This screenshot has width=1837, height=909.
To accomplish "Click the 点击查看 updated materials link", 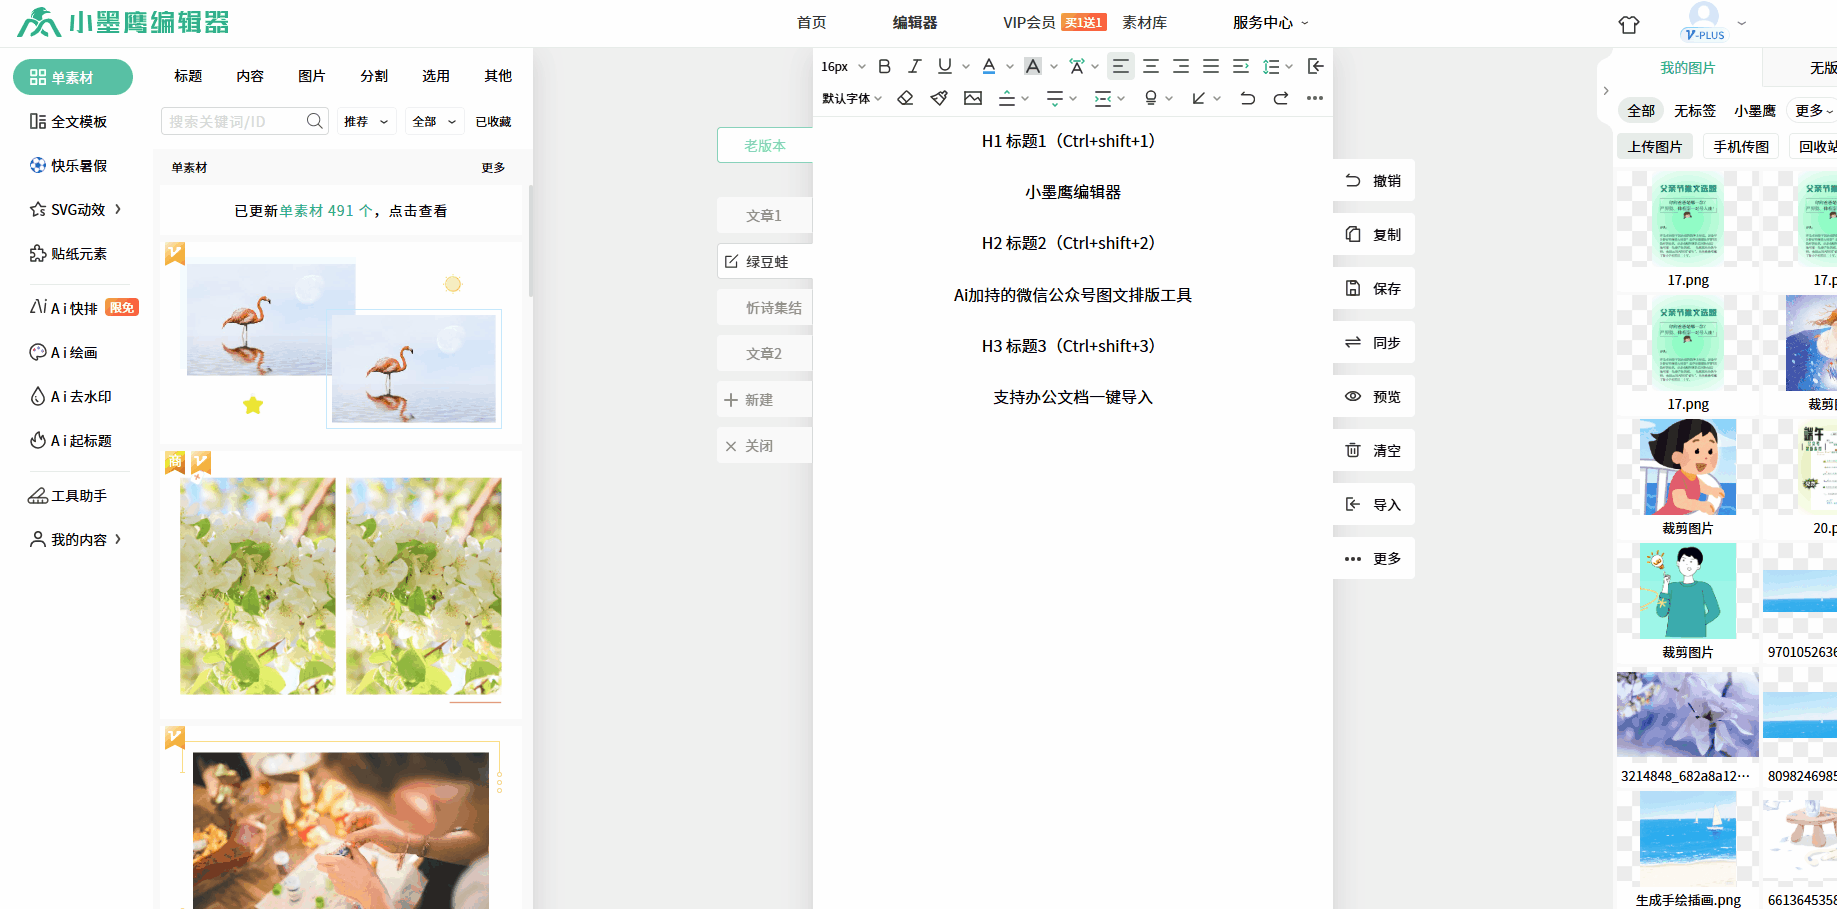I will (x=418, y=211).
